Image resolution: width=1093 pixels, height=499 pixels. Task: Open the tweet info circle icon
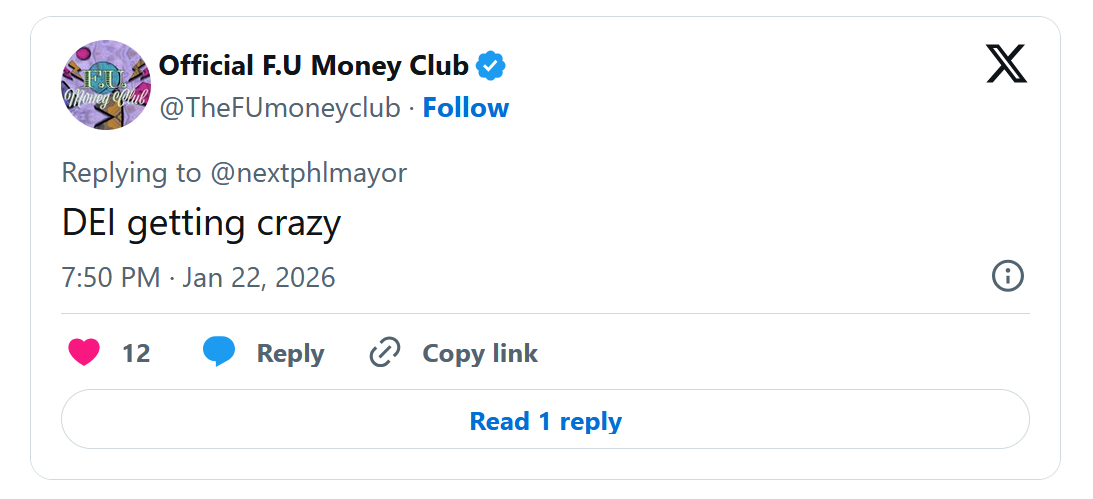click(x=1007, y=276)
